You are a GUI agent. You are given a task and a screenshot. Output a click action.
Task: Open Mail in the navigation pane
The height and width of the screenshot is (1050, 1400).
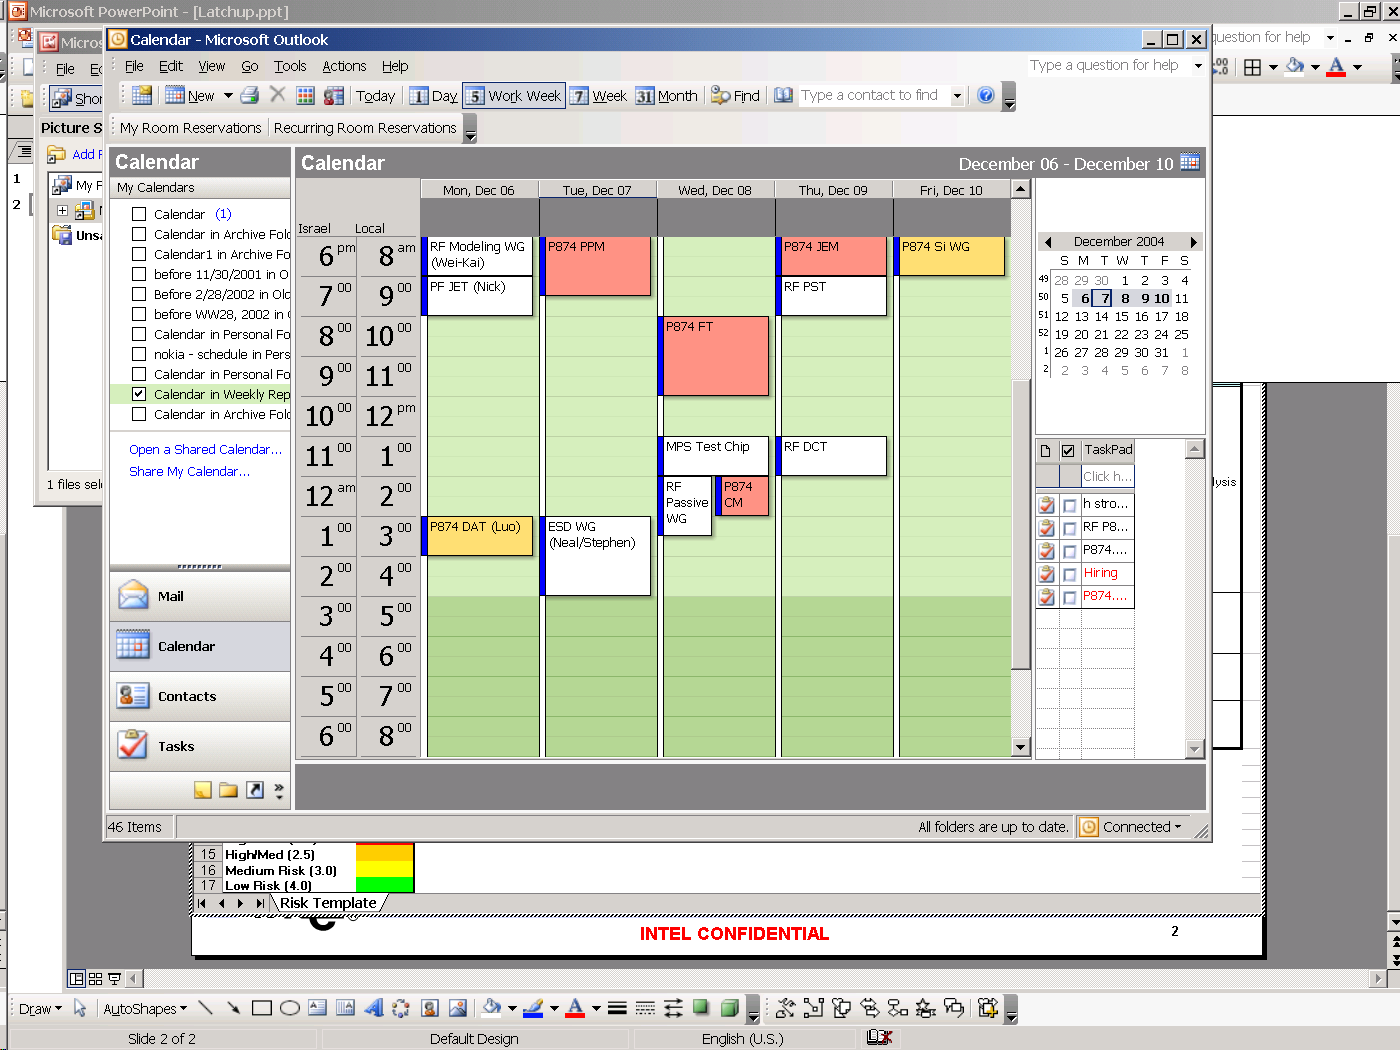coord(170,596)
